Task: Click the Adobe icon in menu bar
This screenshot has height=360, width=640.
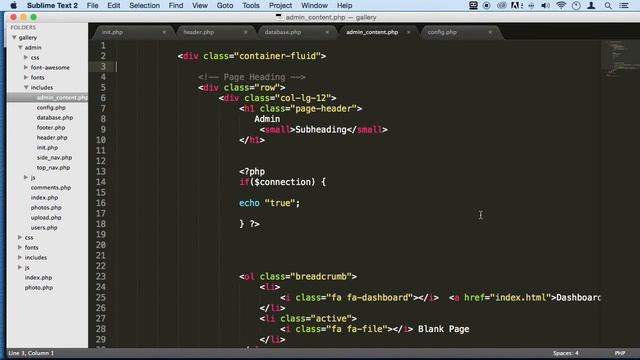Action: [516, 6]
